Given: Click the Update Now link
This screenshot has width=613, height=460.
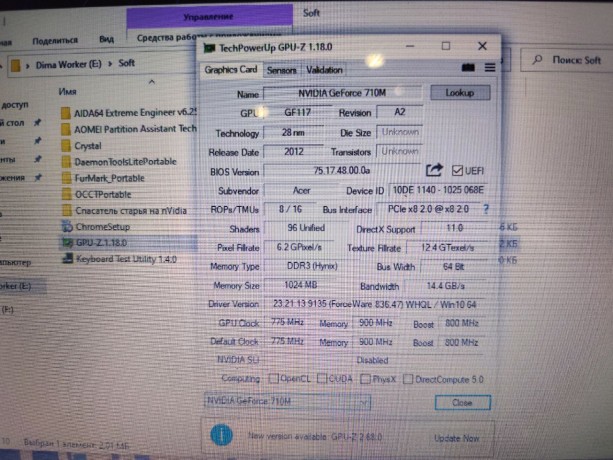Looking at the screenshot, I should click(x=457, y=438).
